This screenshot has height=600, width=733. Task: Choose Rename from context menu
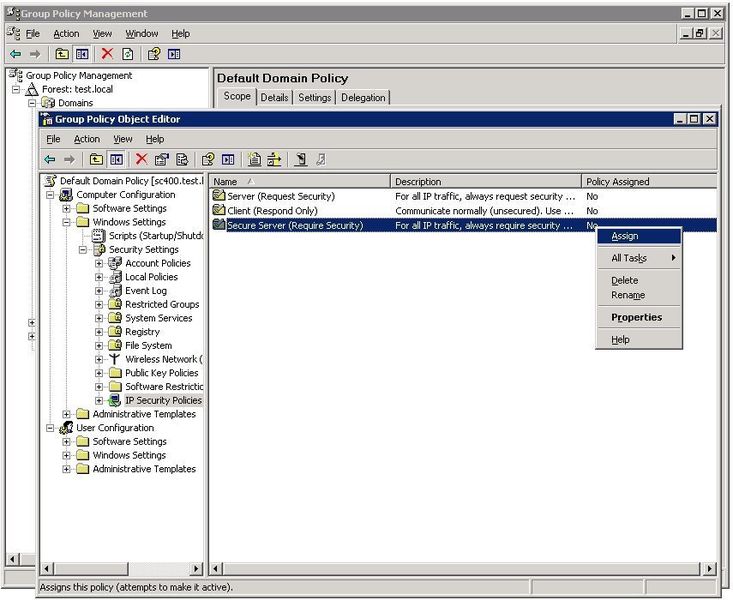coord(639,295)
